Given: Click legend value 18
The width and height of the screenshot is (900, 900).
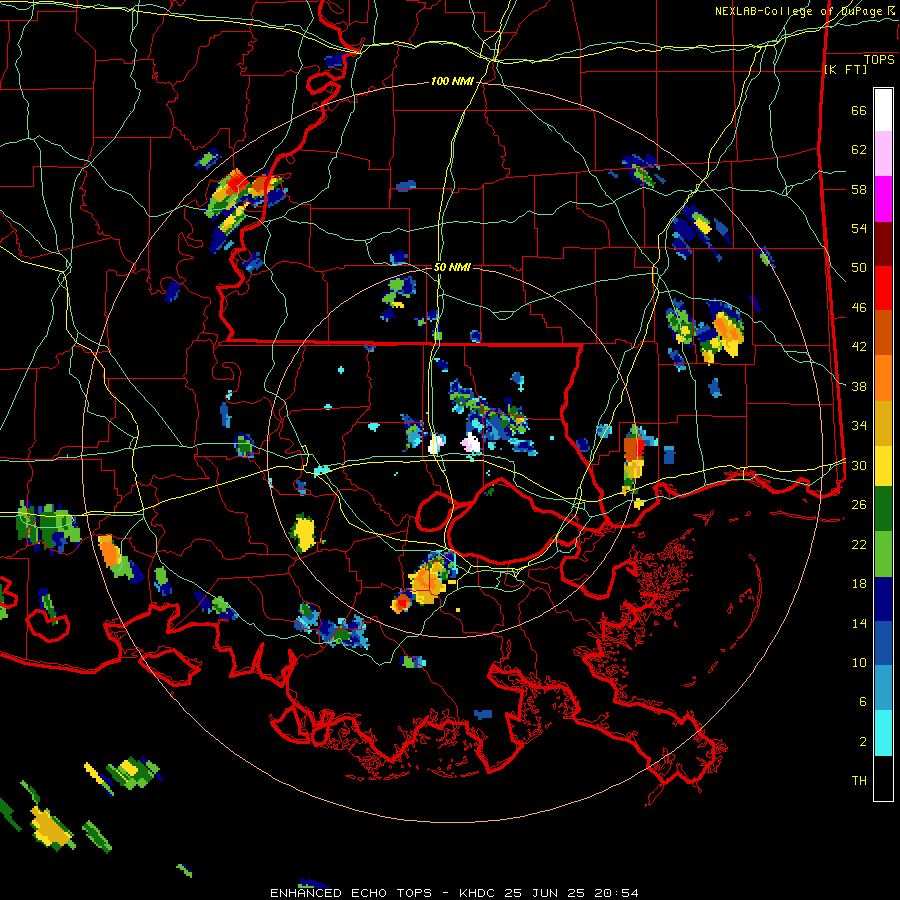Looking at the screenshot, I should pyautogui.click(x=859, y=584).
